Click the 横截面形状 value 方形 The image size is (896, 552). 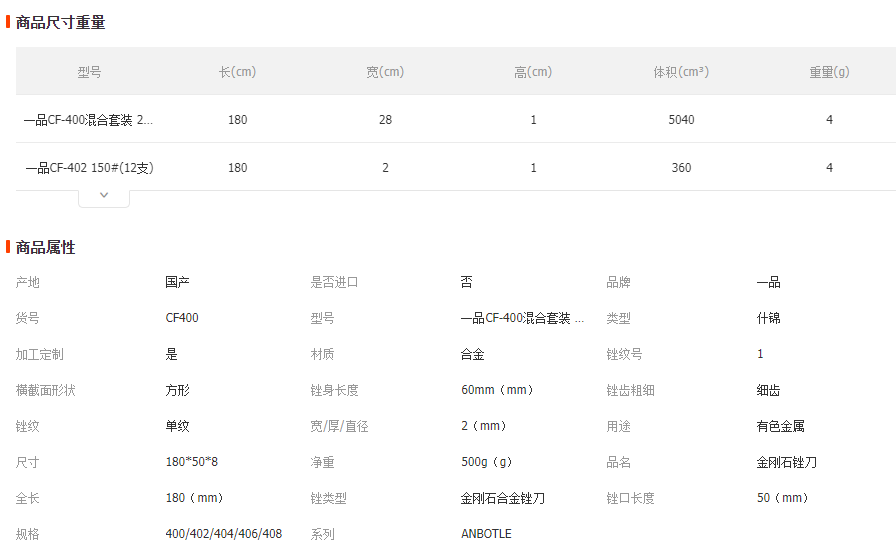pyautogui.click(x=177, y=390)
